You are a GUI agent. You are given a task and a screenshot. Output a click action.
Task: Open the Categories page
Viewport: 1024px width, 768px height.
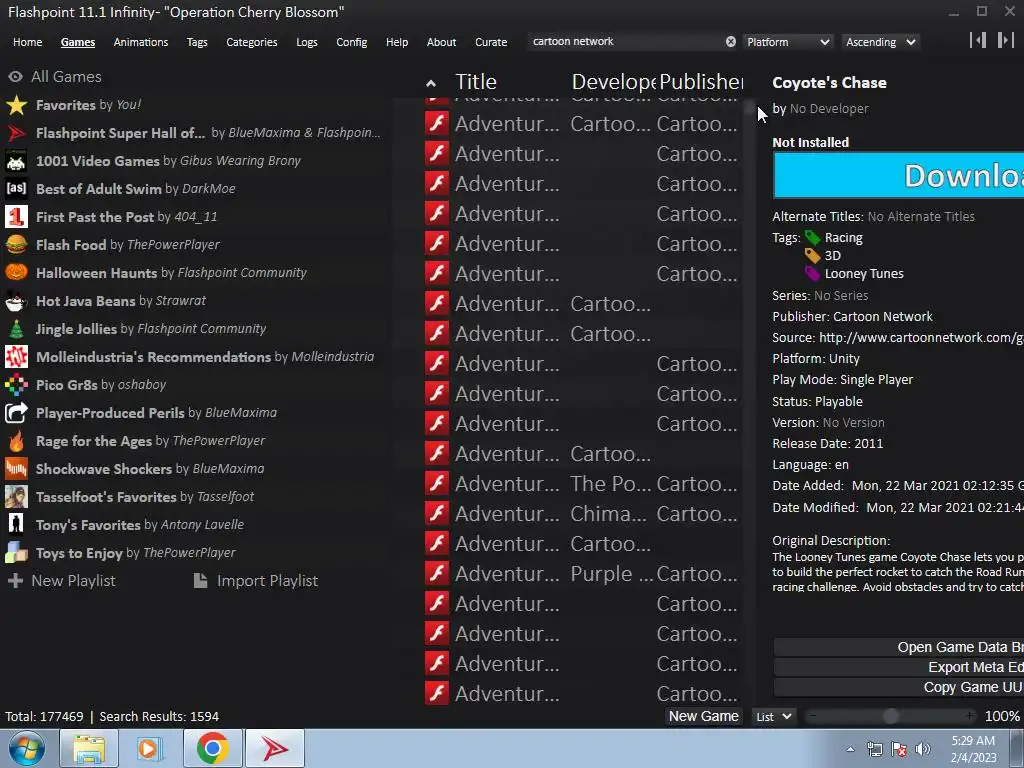(x=251, y=42)
